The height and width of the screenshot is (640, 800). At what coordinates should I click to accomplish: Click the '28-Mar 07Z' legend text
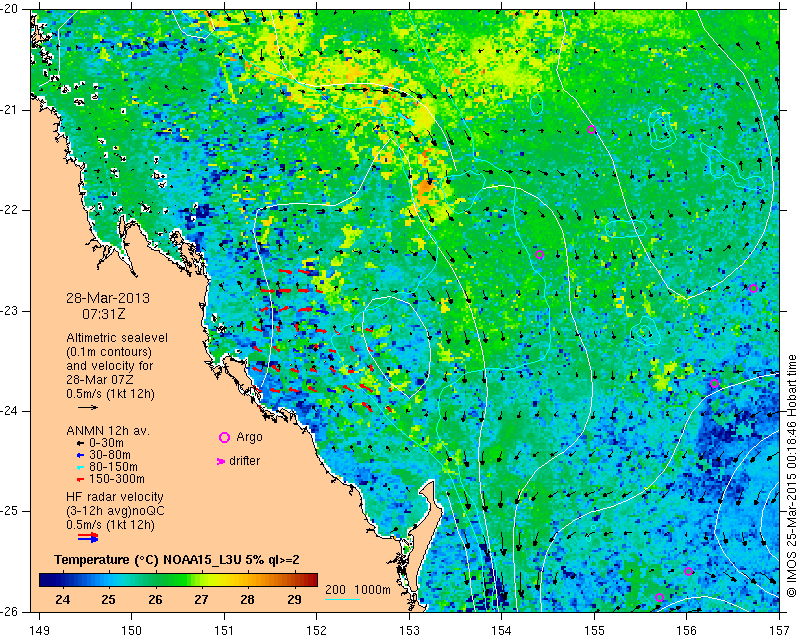(100, 380)
